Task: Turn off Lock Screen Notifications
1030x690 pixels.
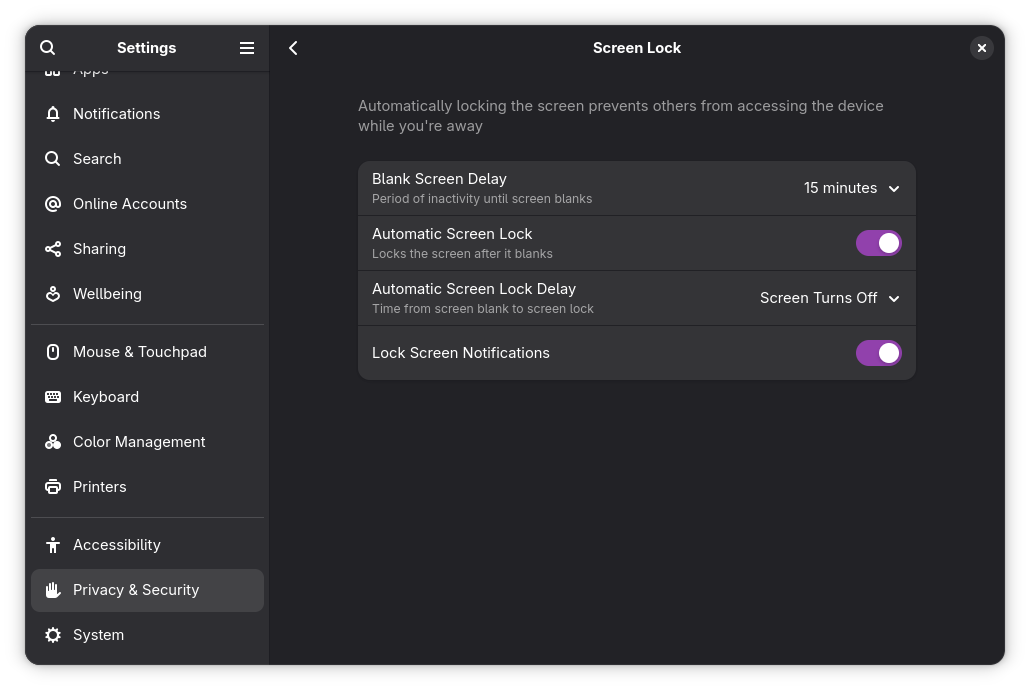Action: [x=878, y=352]
